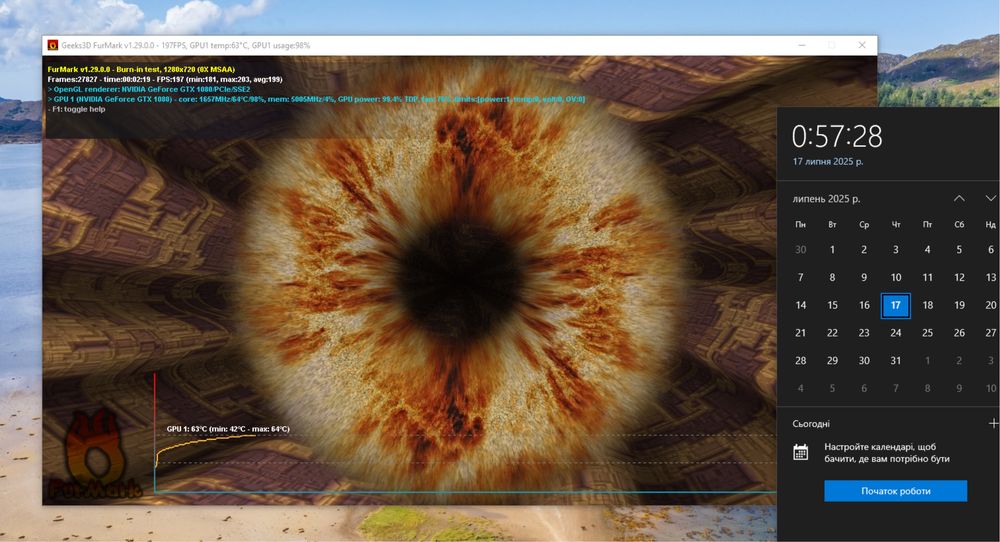The image size is (1000, 542).
Task: Select 9 July in the calendar
Action: point(864,277)
